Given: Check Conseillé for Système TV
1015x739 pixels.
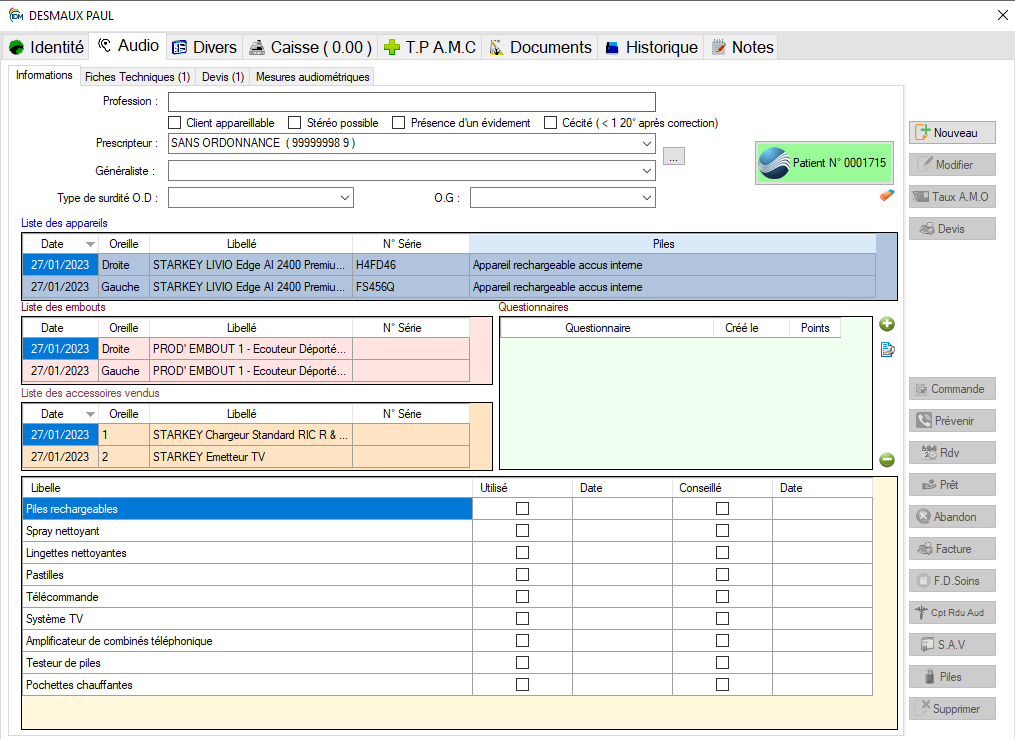Looking at the screenshot, I should pyautogui.click(x=722, y=619).
